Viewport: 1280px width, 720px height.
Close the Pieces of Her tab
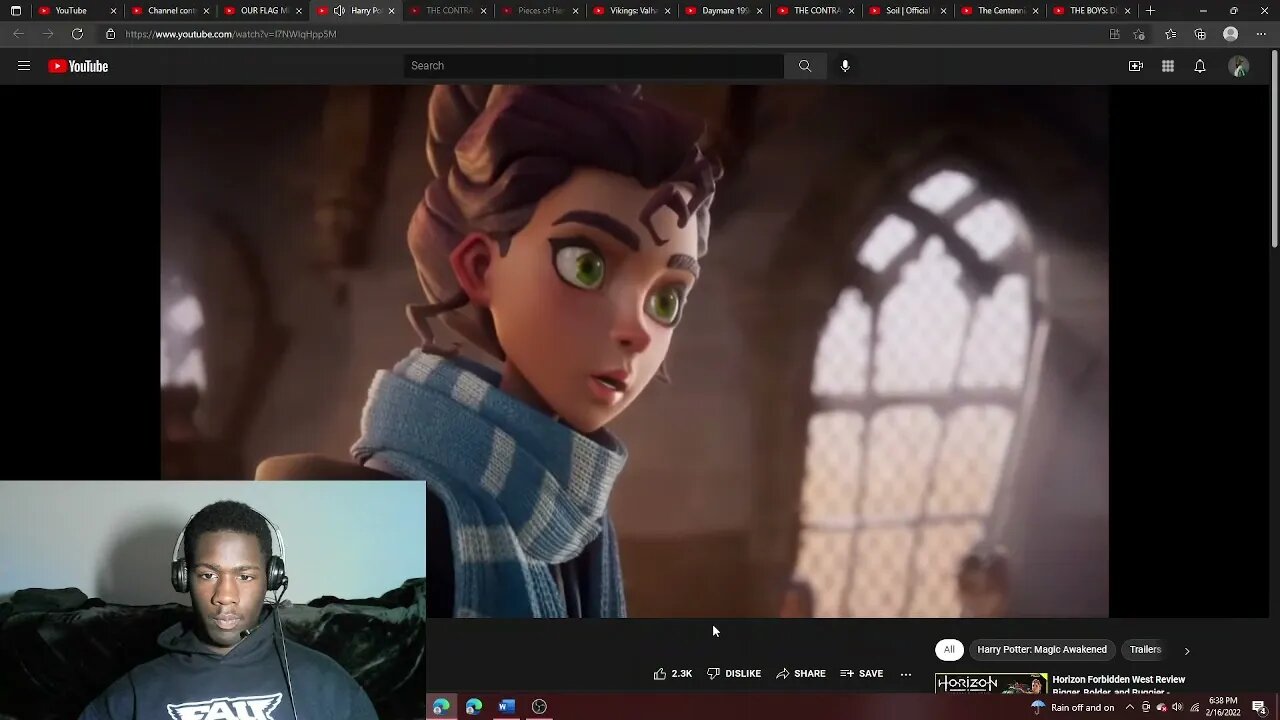tap(575, 11)
